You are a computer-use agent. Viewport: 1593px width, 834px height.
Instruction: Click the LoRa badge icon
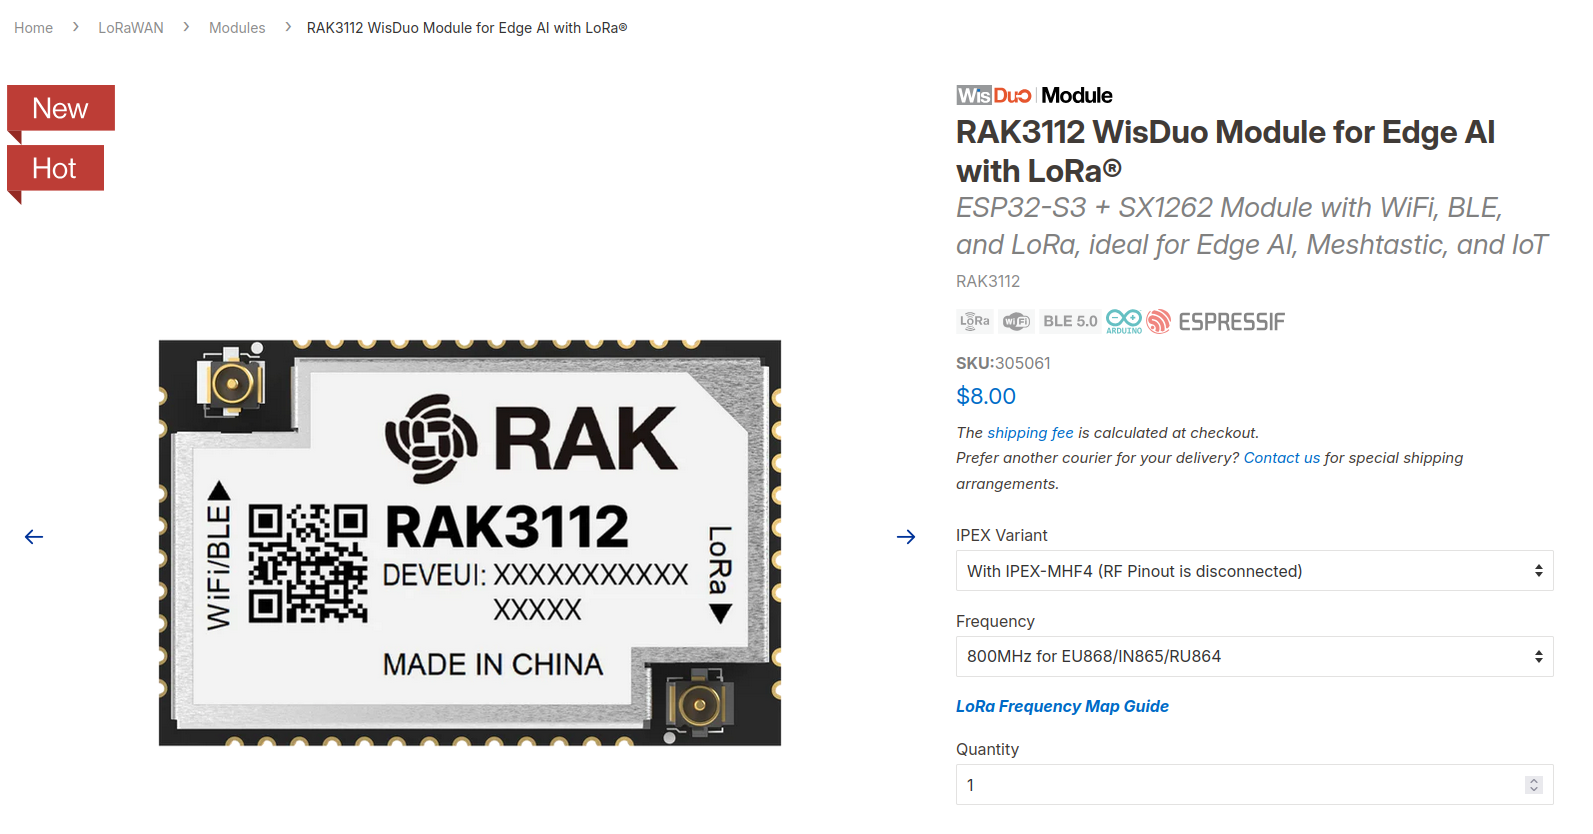pos(975,321)
